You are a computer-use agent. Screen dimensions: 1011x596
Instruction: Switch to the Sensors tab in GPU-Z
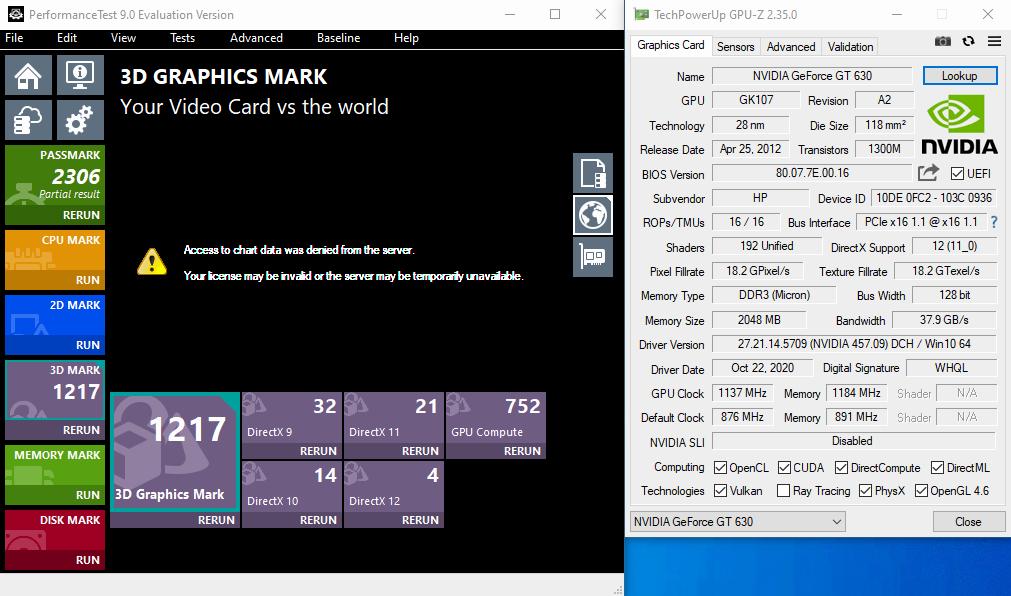735,46
